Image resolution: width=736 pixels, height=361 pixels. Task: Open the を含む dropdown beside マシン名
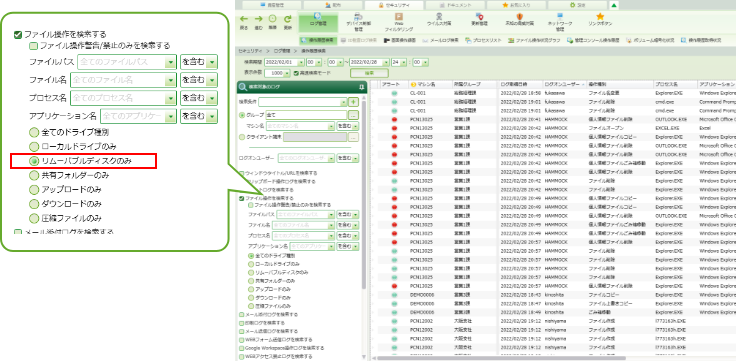tap(348, 126)
